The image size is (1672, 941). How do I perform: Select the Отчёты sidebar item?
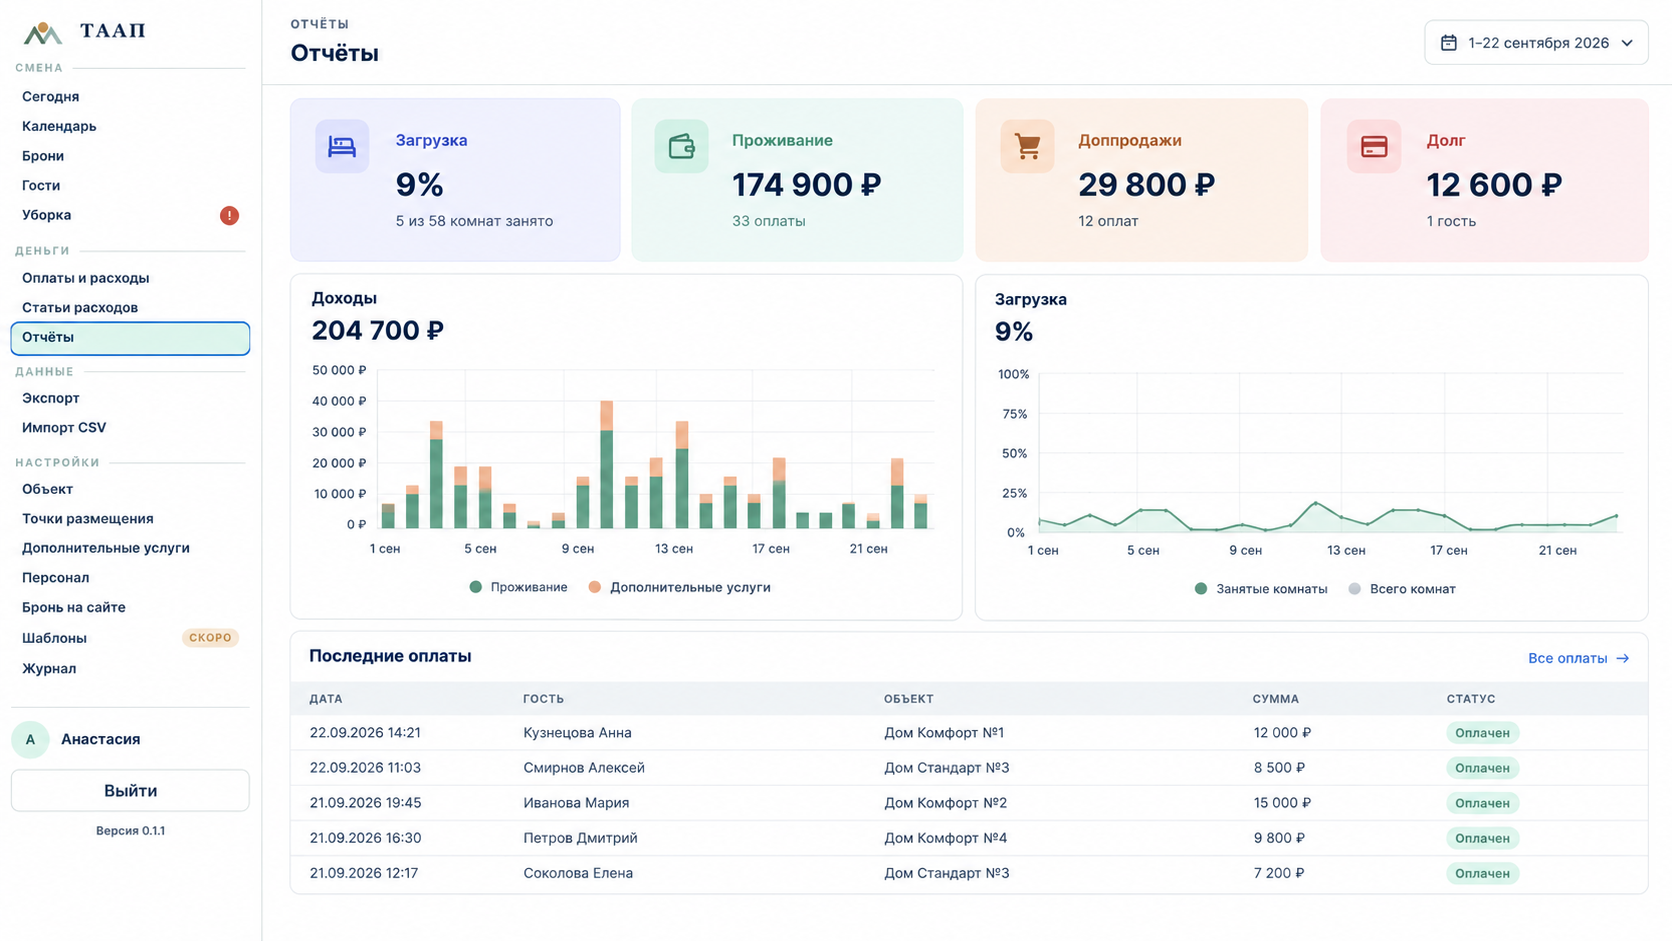pyautogui.click(x=130, y=338)
